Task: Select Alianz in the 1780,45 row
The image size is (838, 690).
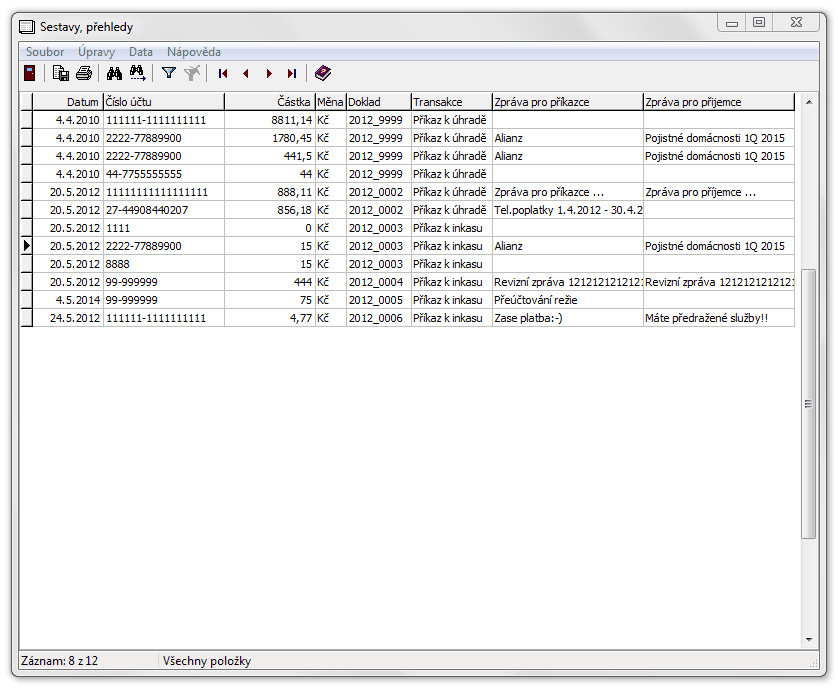Action: [x=568, y=138]
